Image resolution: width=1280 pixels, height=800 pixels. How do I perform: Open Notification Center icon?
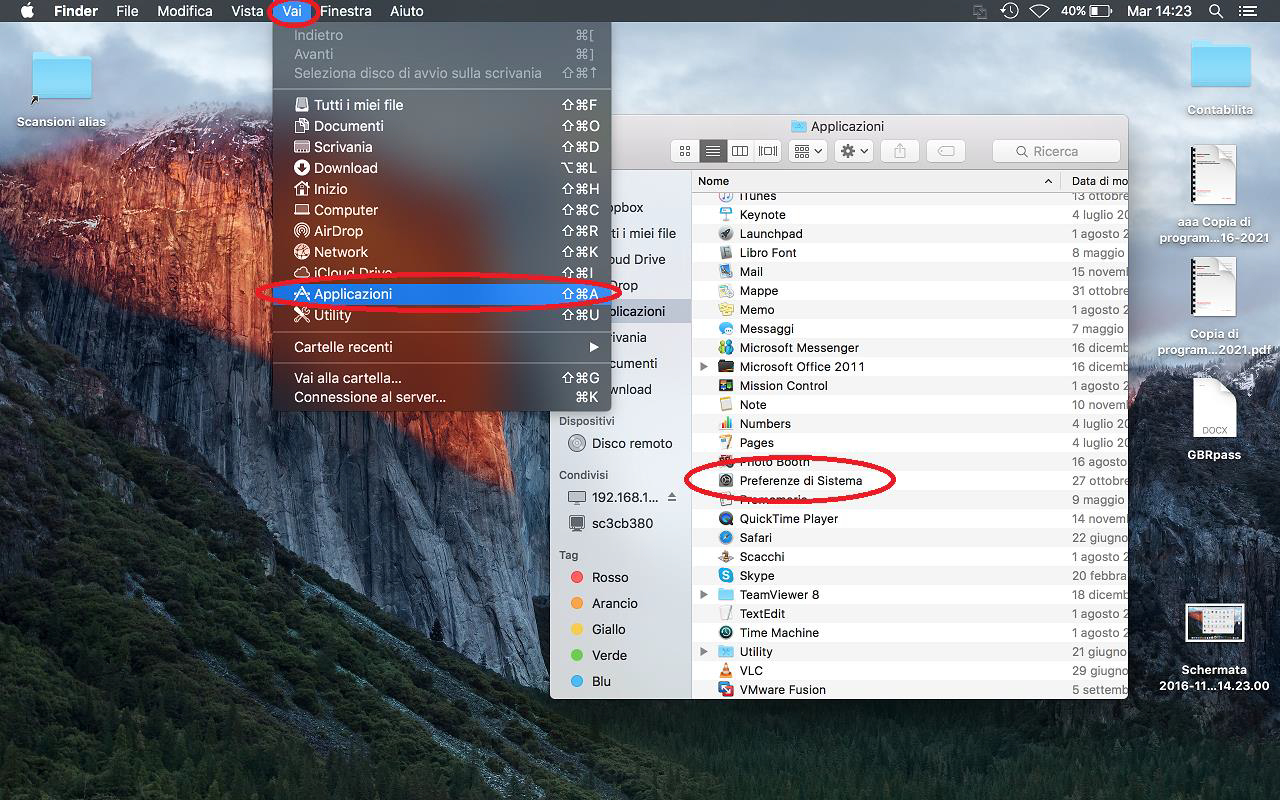coord(1247,11)
